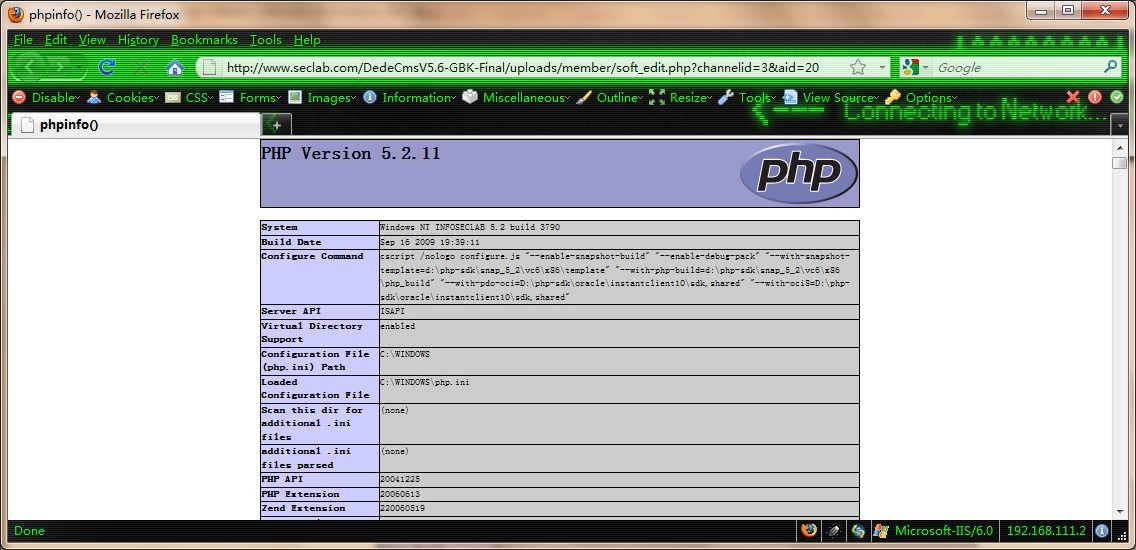Click the vertical scrollbar thumb
The width and height of the screenshot is (1136, 550).
(x=1120, y=162)
